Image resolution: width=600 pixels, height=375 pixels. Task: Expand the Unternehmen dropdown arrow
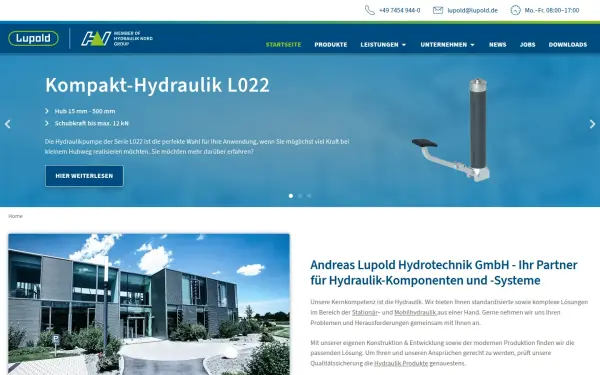point(473,45)
